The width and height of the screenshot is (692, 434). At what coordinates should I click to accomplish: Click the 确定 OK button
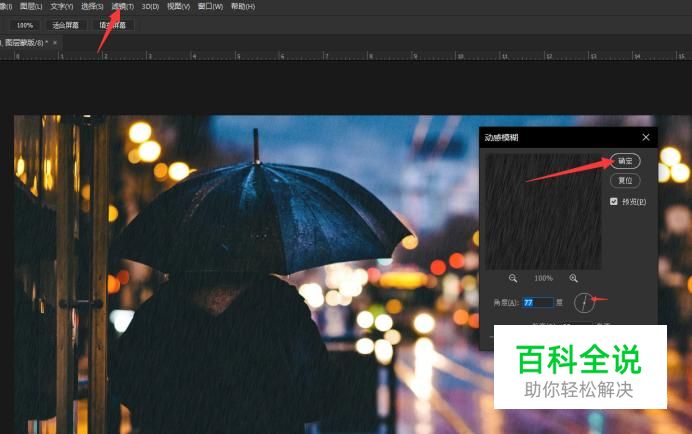coord(625,161)
